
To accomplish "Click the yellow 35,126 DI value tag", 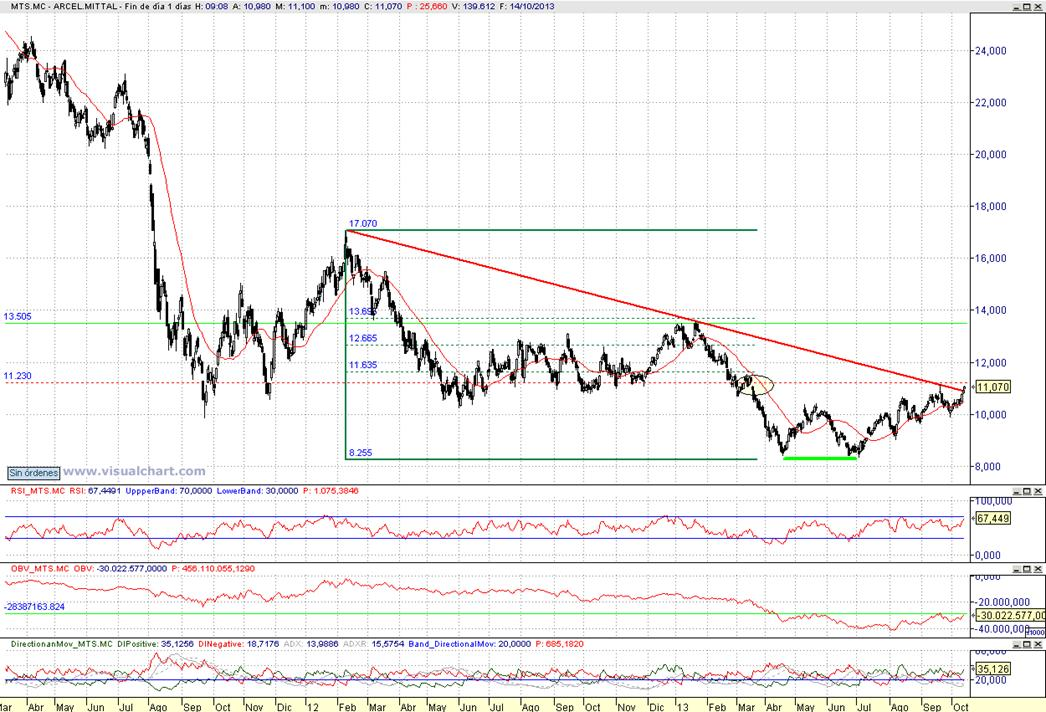I will 993,669.
